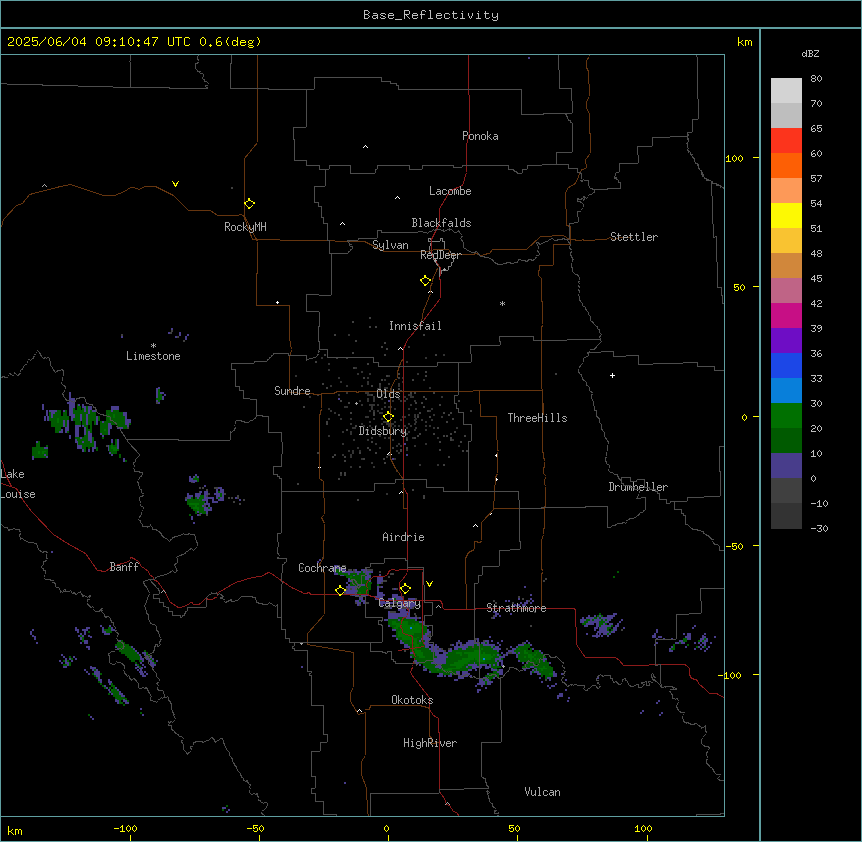Click the white caret marker west of Ponoka
862x842 pixels.
coord(366,147)
